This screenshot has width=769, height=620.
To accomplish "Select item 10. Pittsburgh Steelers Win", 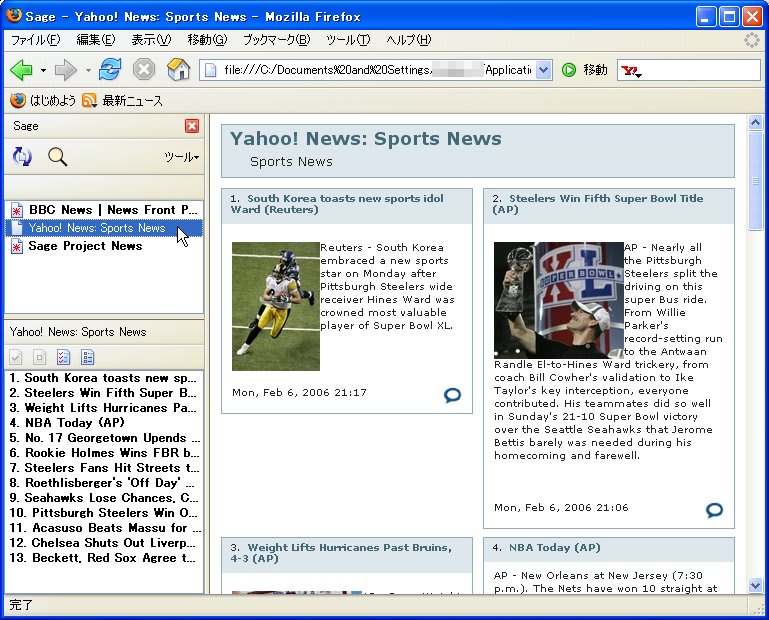I will [x=104, y=513].
